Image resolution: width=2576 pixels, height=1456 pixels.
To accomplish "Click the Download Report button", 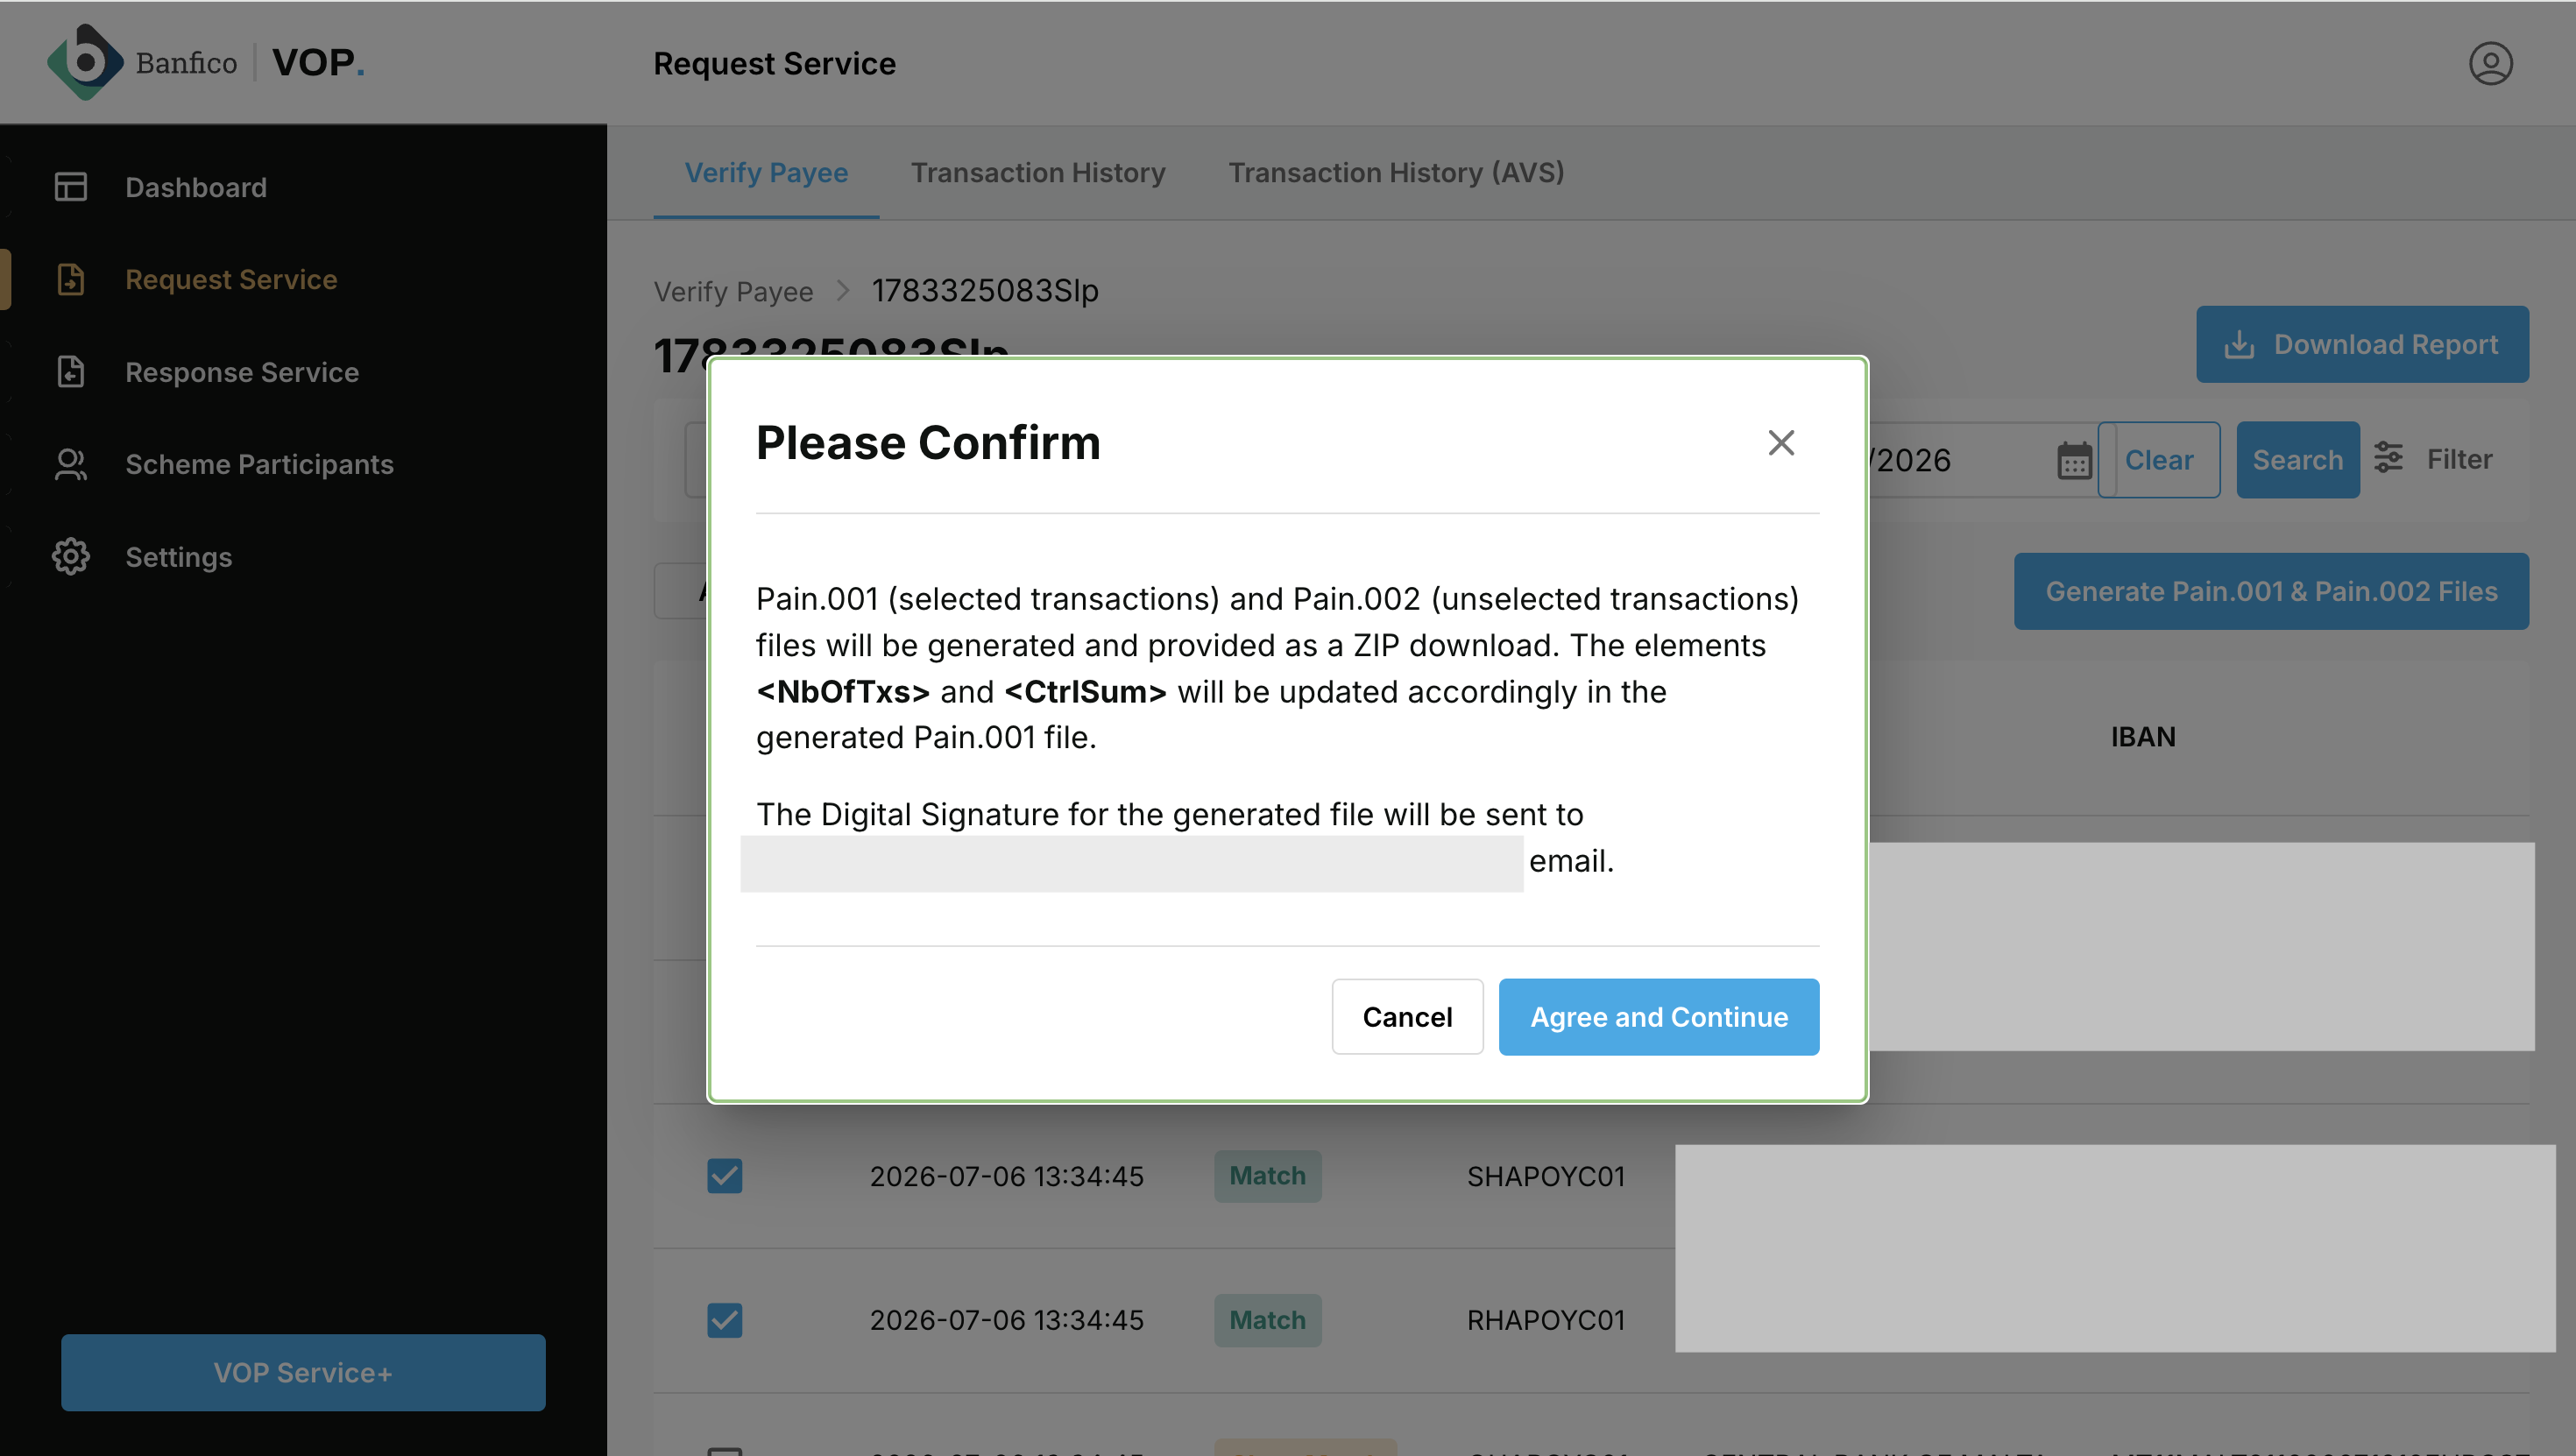I will (x=2362, y=344).
